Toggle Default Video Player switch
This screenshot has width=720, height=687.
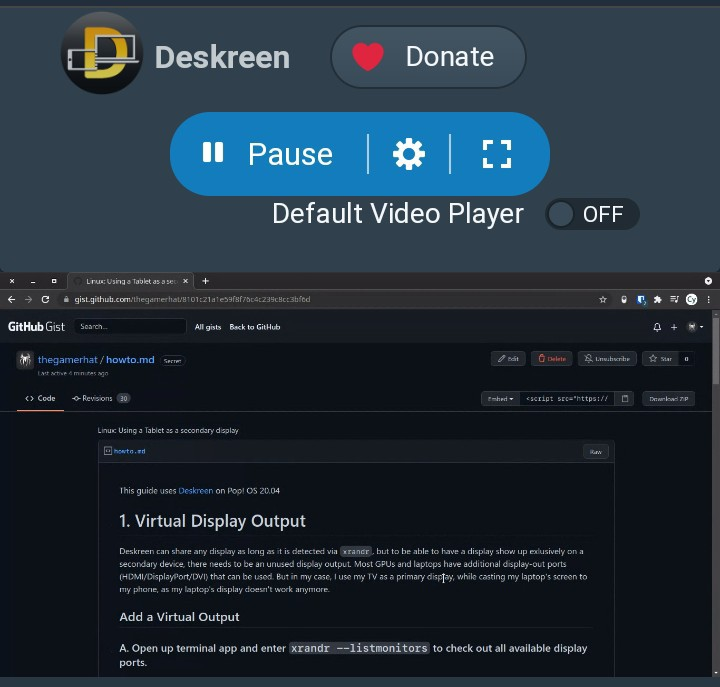pyautogui.click(x=592, y=214)
